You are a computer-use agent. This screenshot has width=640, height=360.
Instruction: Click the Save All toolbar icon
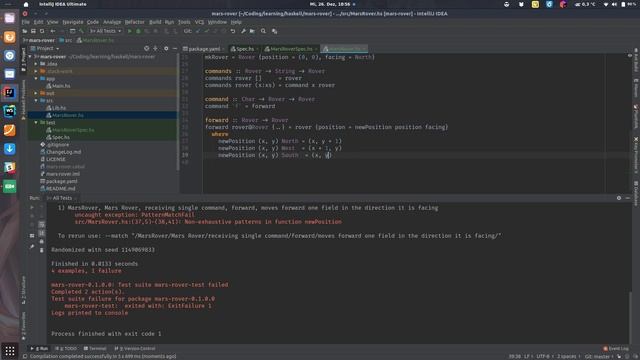click(33, 31)
